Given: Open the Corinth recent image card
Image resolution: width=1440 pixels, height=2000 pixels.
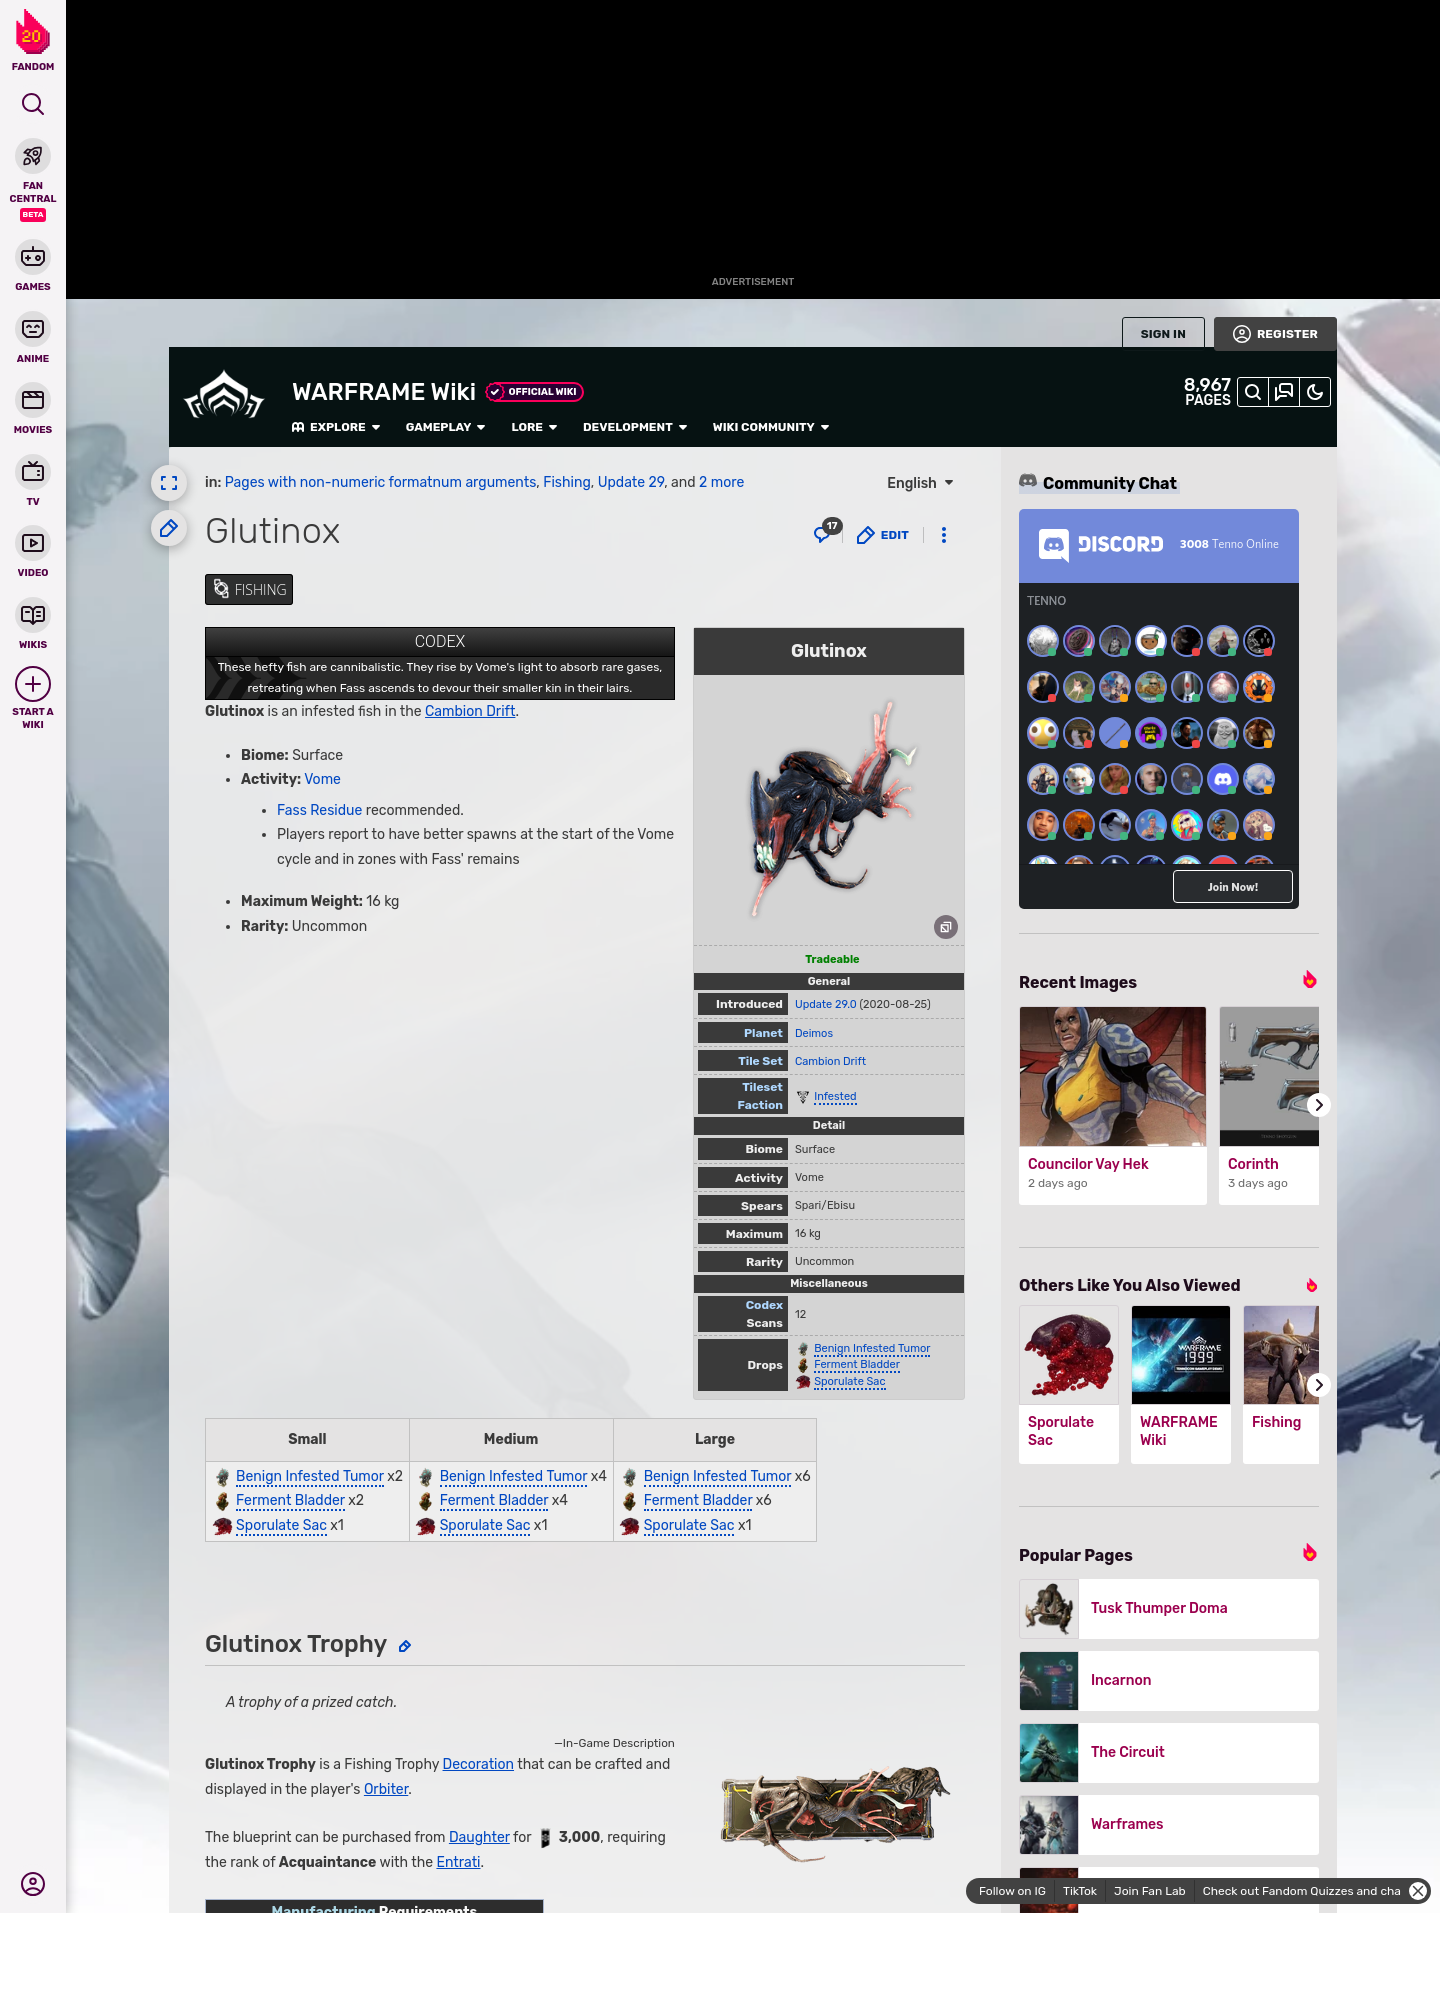Looking at the screenshot, I should (x=1269, y=1105).
